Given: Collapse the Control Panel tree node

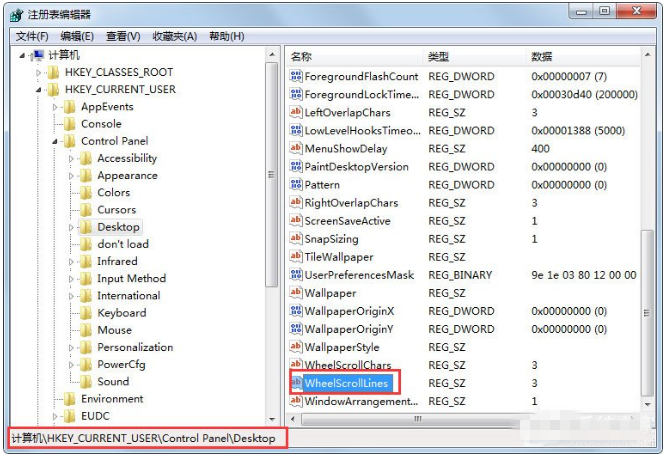Looking at the screenshot, I should tap(55, 141).
